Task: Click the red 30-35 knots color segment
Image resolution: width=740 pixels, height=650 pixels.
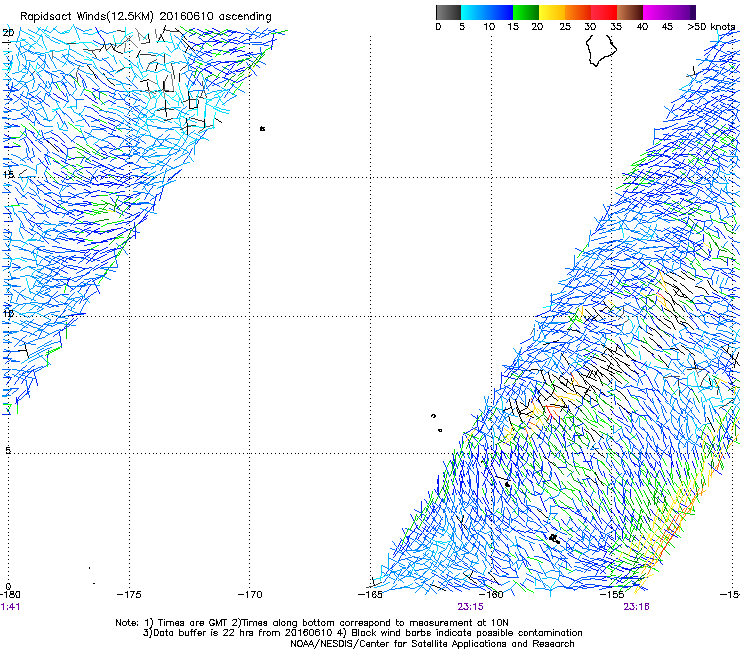Action: coord(604,12)
